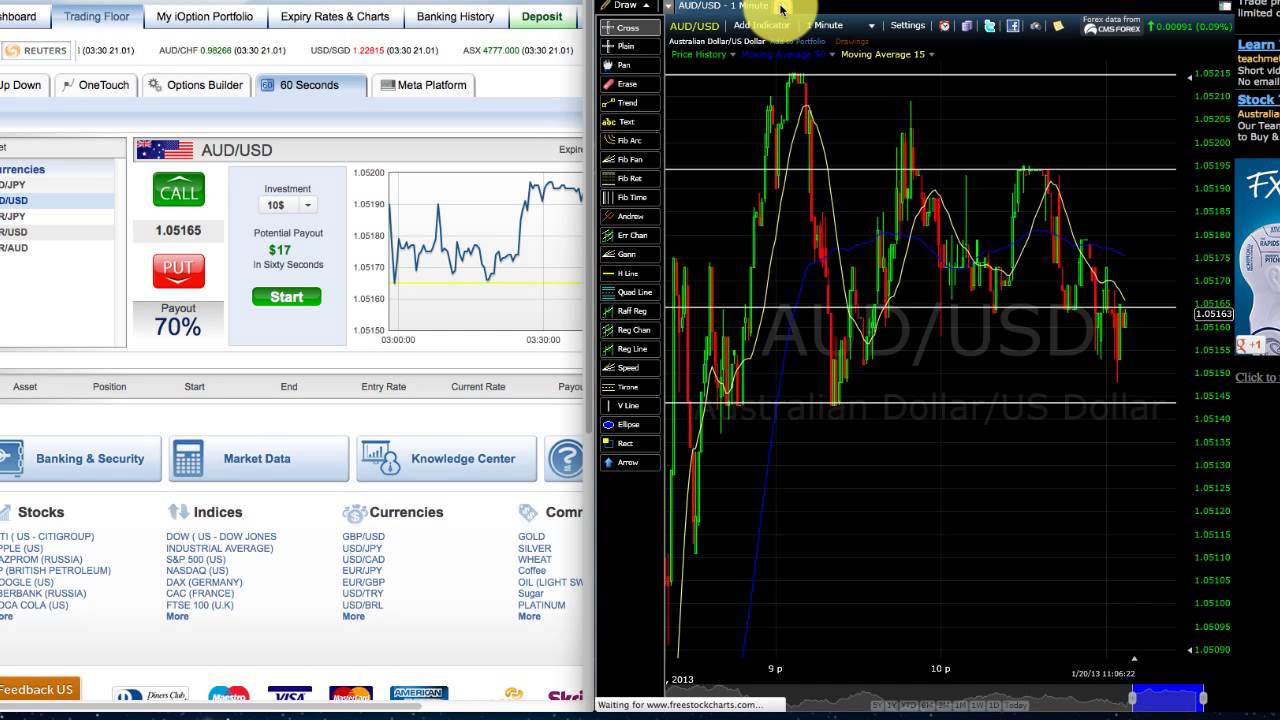This screenshot has height=720, width=1280.
Task: Select the Err Chan tool
Action: (x=629, y=236)
